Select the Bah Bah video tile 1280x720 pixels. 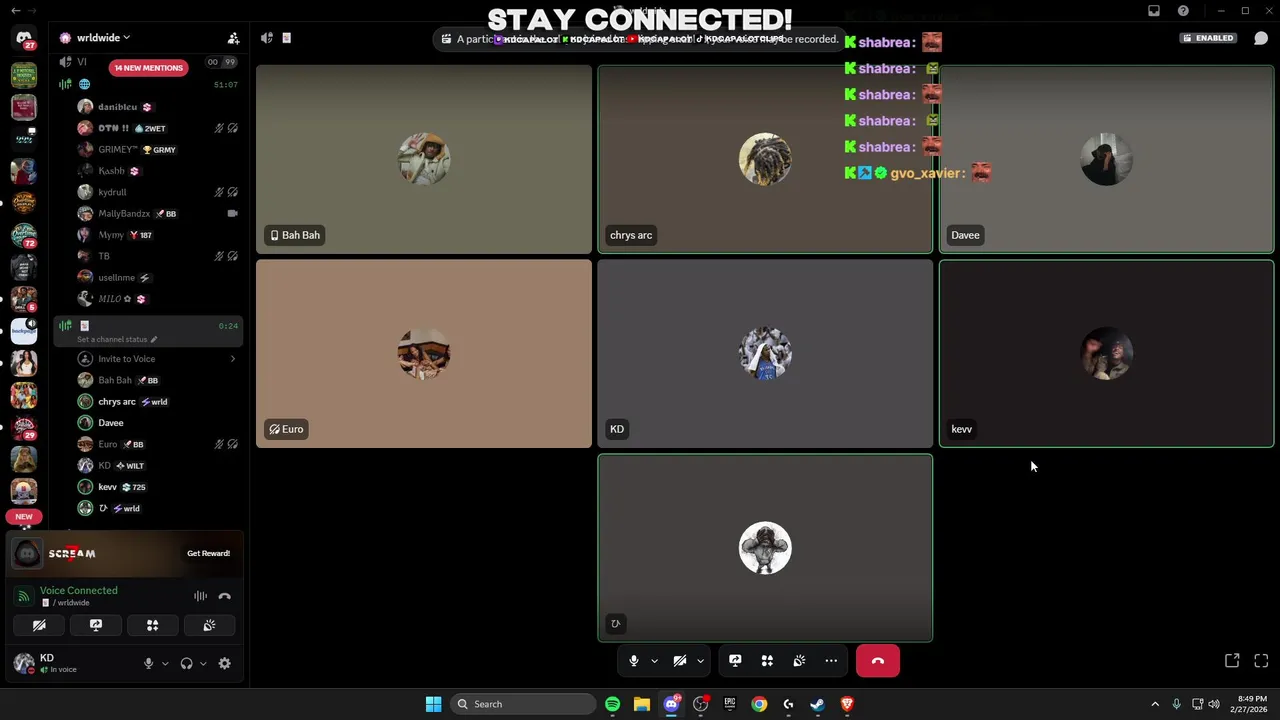424,159
